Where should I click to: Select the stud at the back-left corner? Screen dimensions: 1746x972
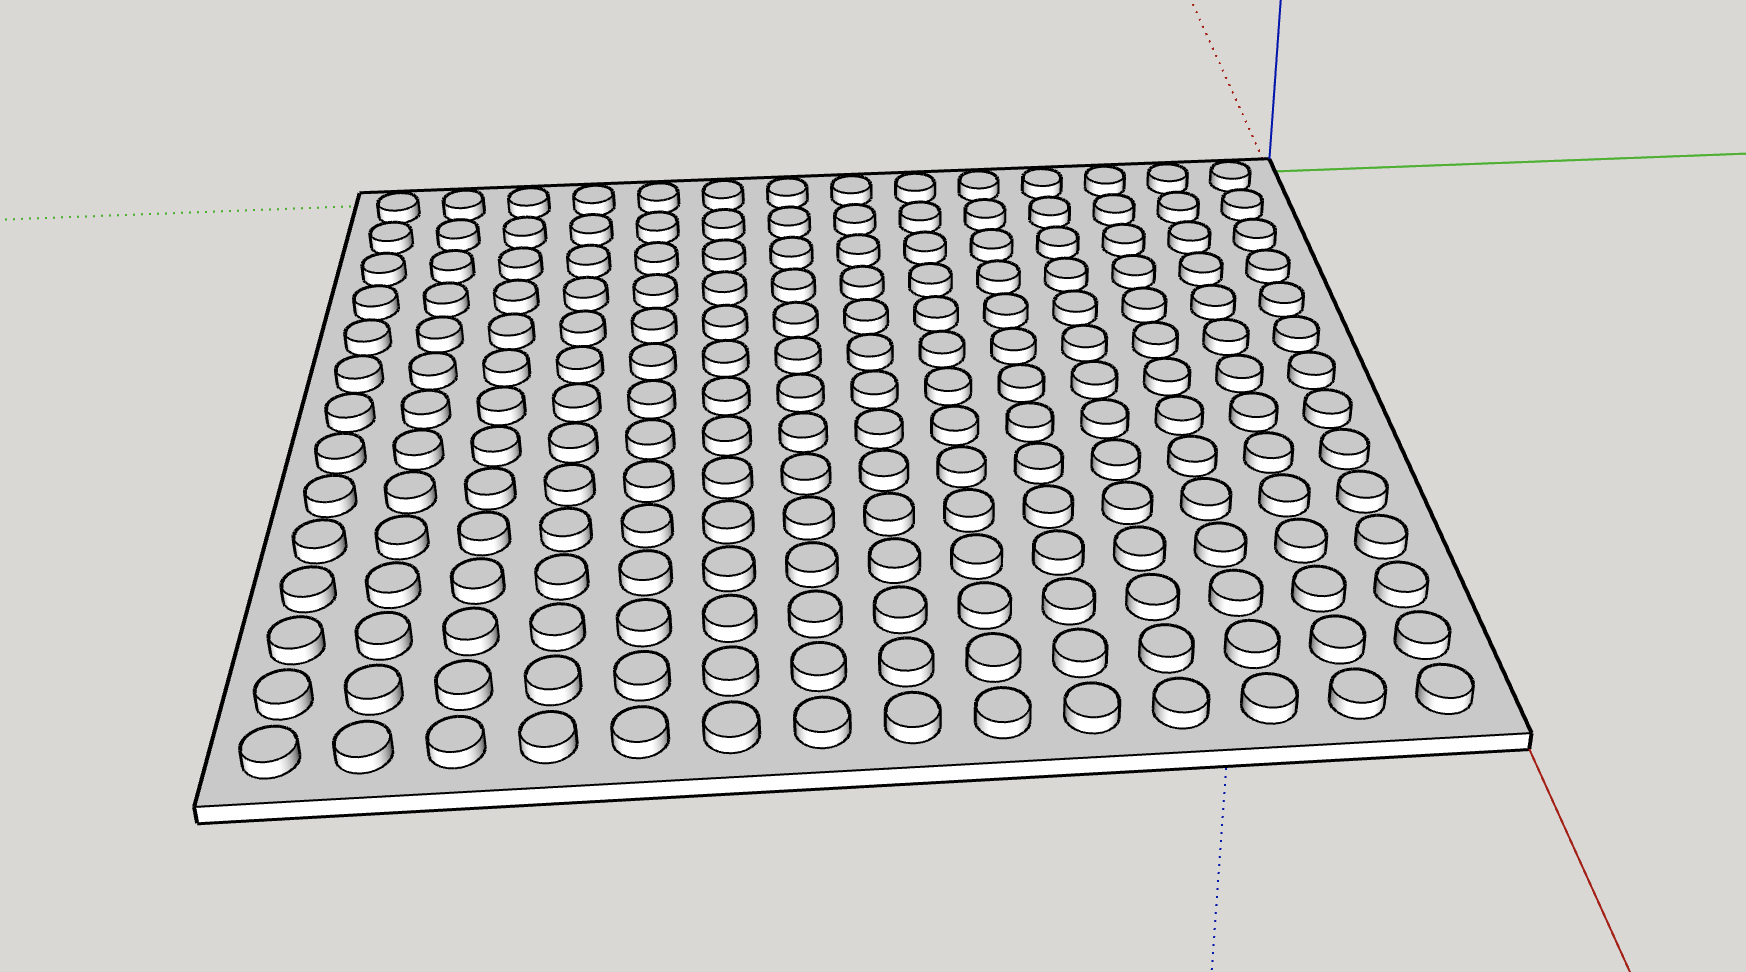click(x=398, y=207)
